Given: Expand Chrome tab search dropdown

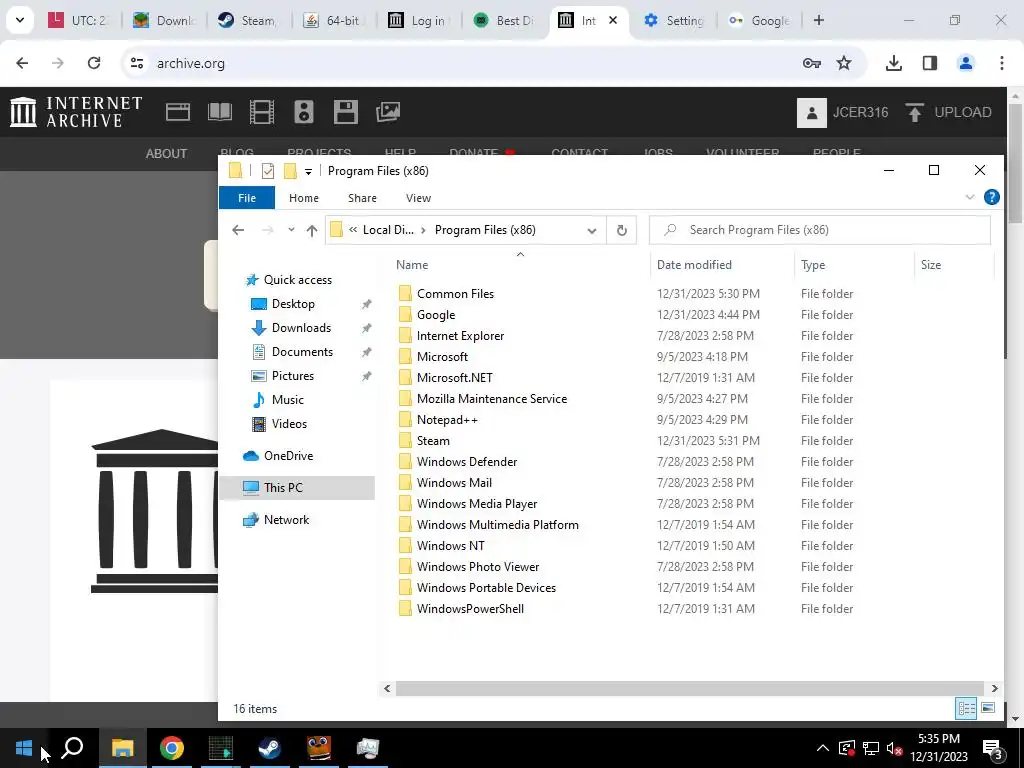Looking at the screenshot, I should click(x=20, y=20).
